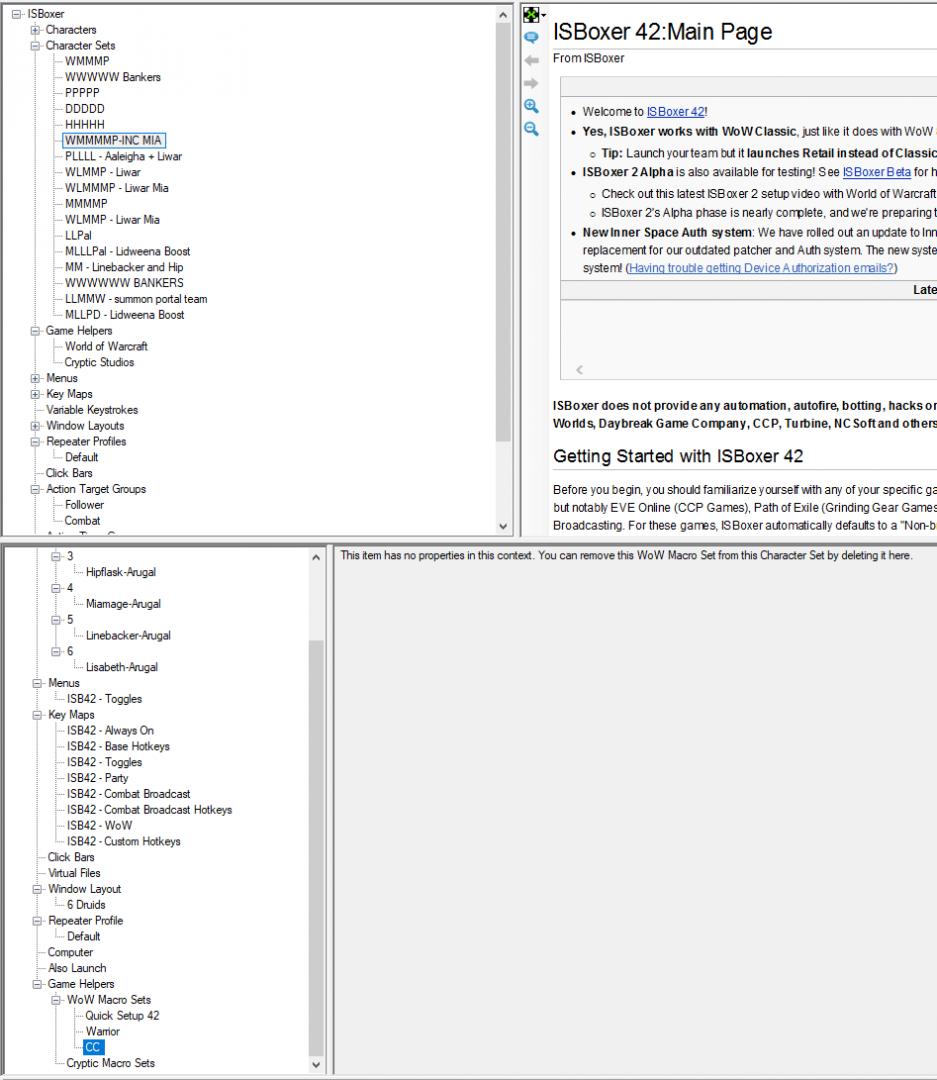937x1080 pixels.
Task: Select the 6 Druids window layout
Action: [x=86, y=904]
